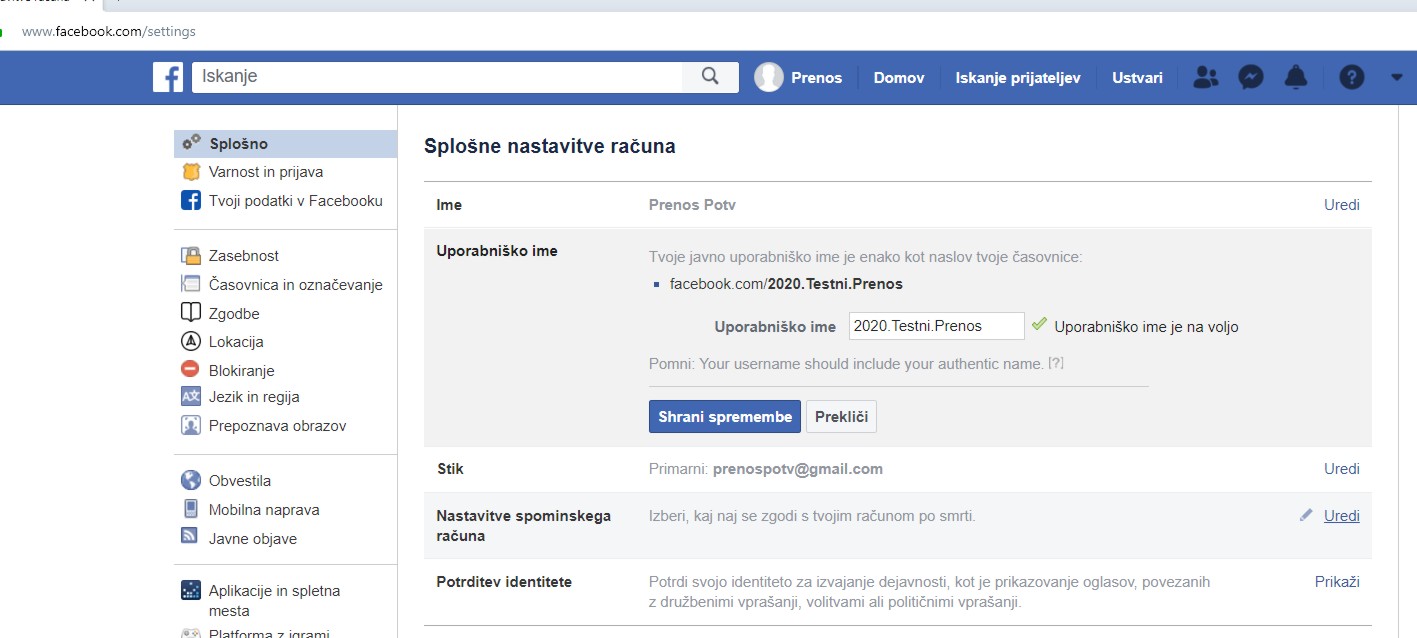The image size is (1417, 638).
Task: Open the Messenger icon
Action: click(1251, 77)
